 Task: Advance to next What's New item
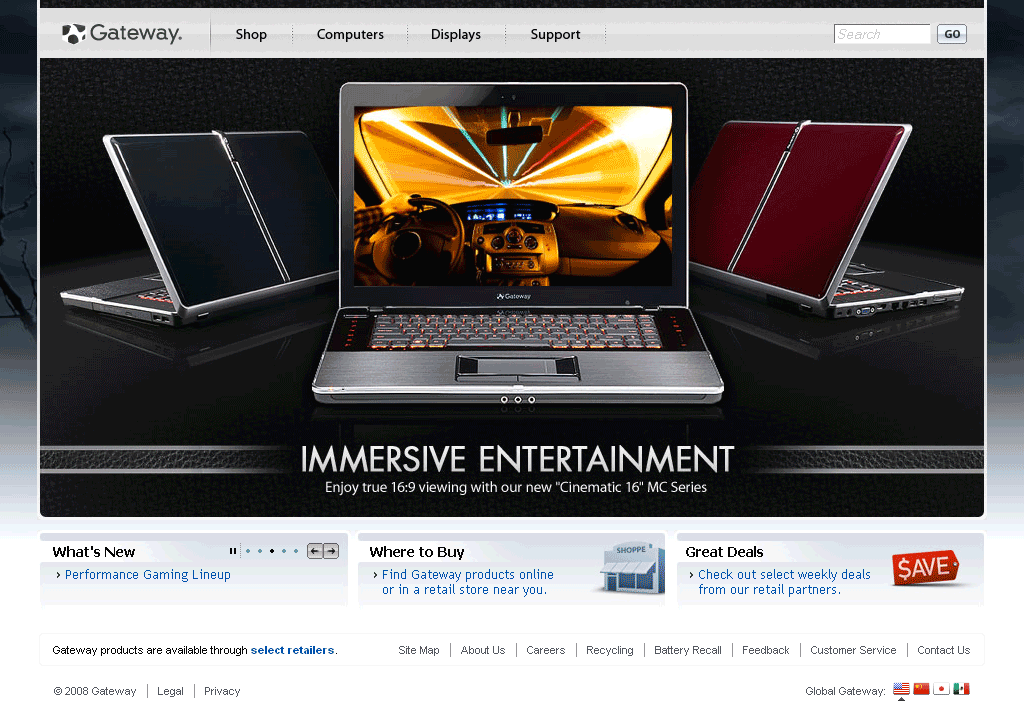(x=331, y=551)
